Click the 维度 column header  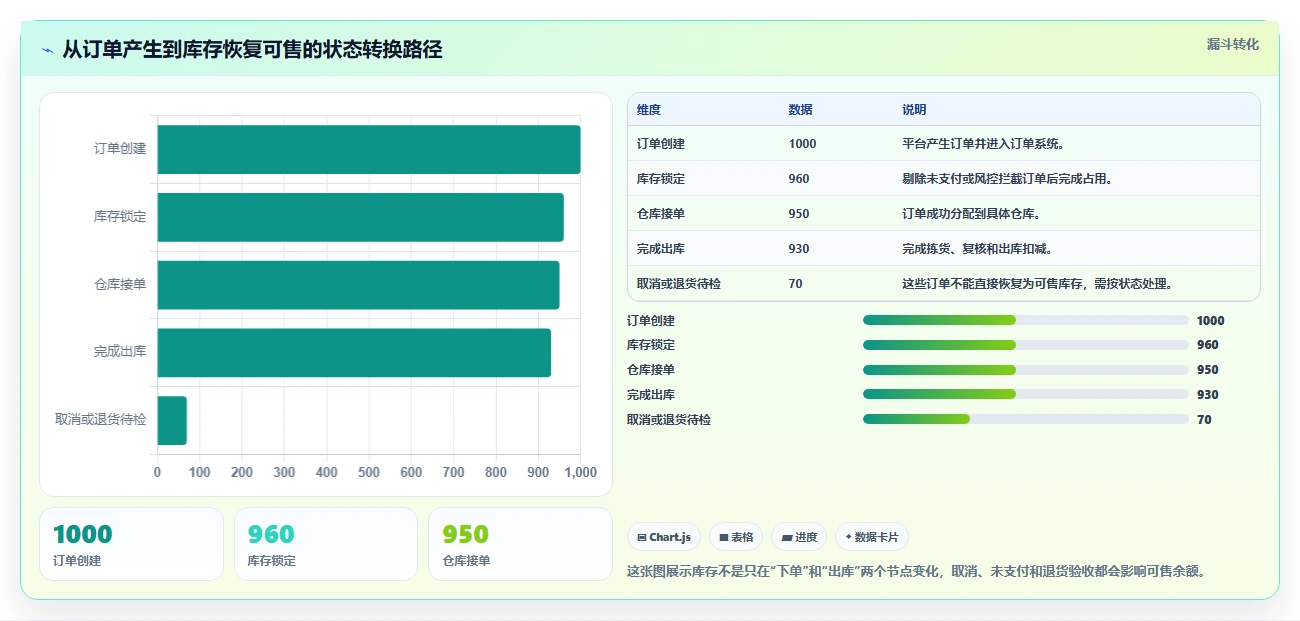649,110
